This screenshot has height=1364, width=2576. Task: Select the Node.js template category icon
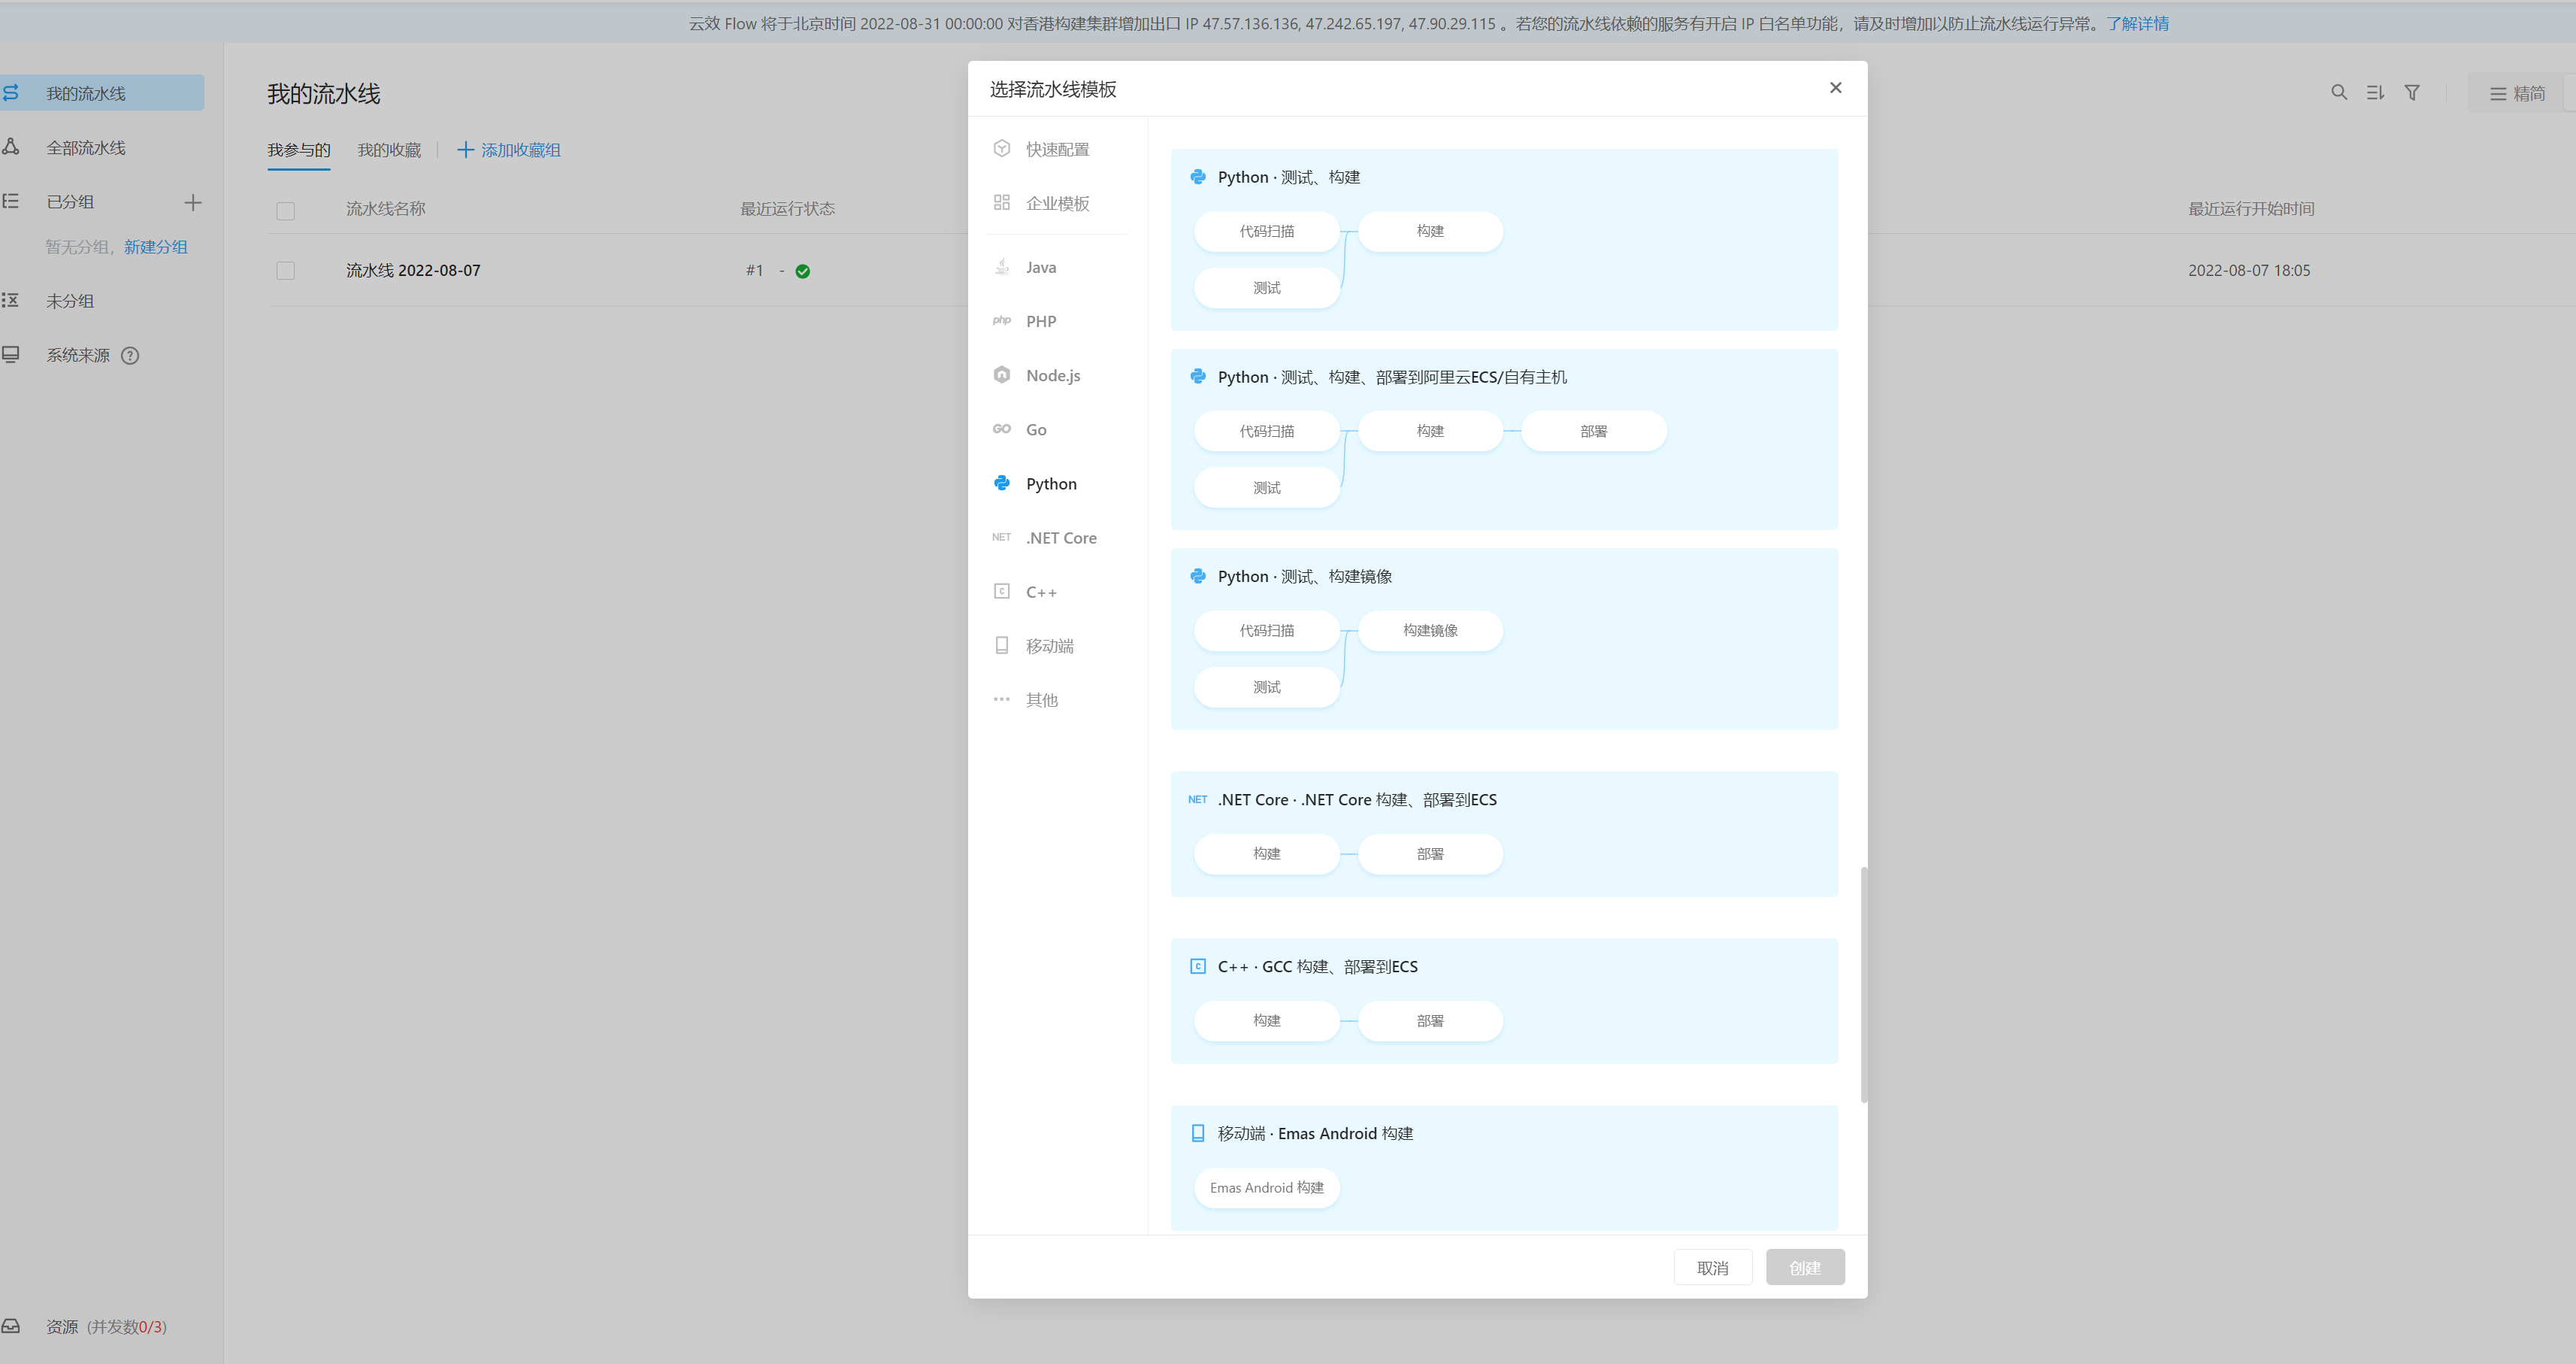click(1002, 375)
